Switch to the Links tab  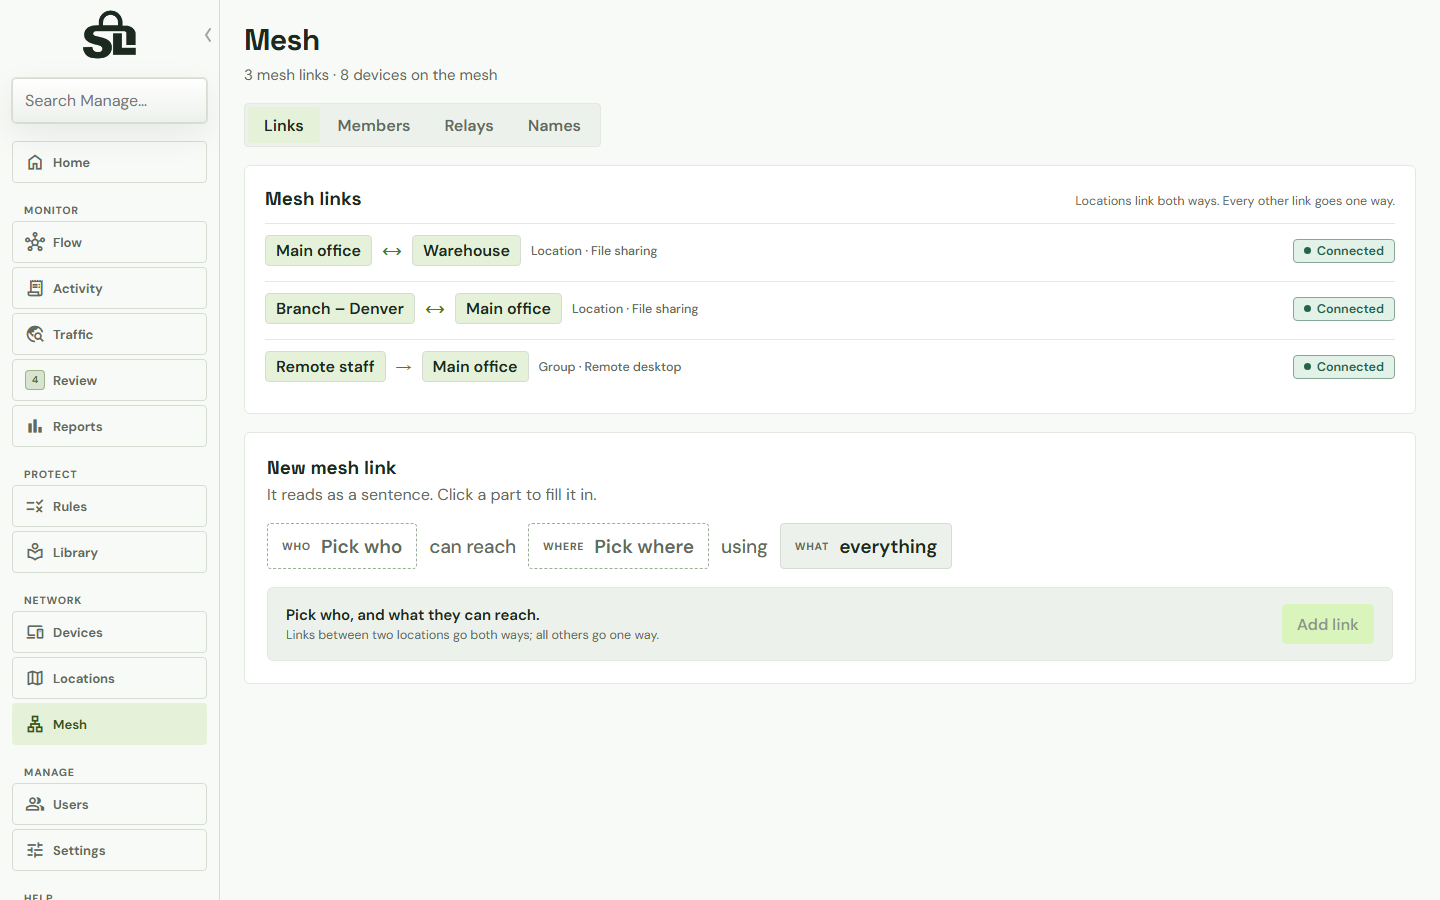coord(283,125)
